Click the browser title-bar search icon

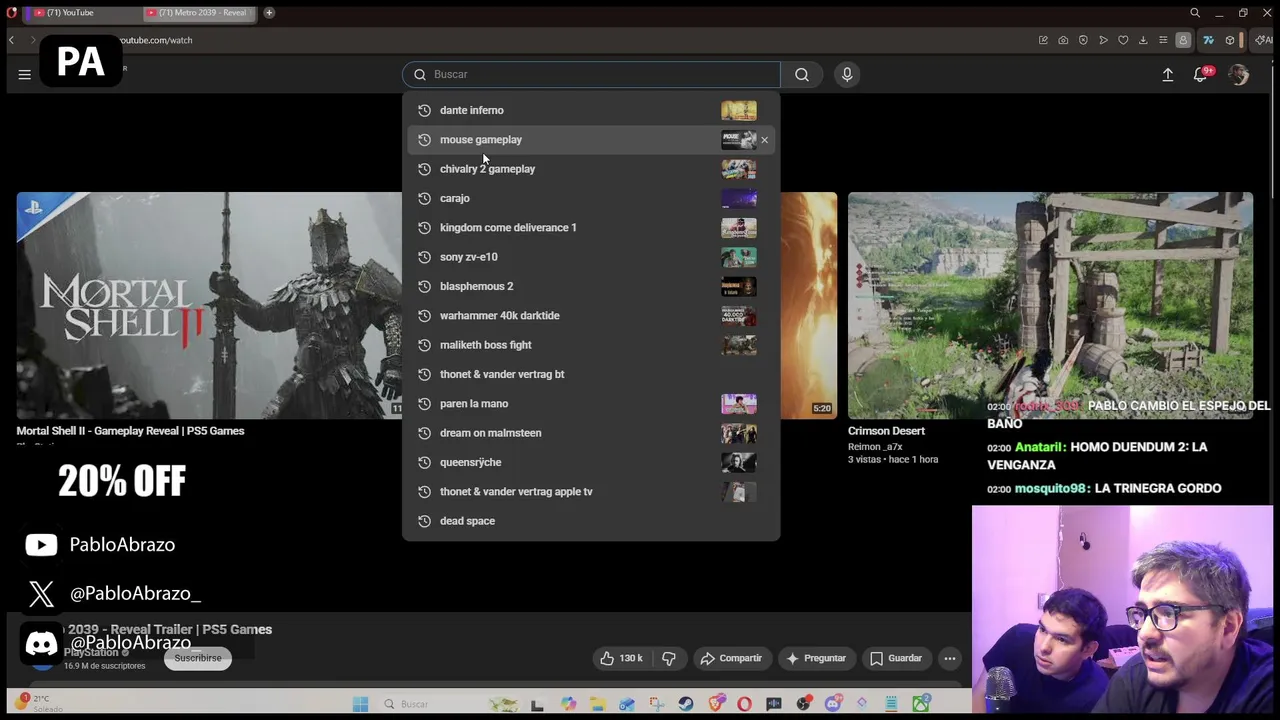pos(1195,13)
